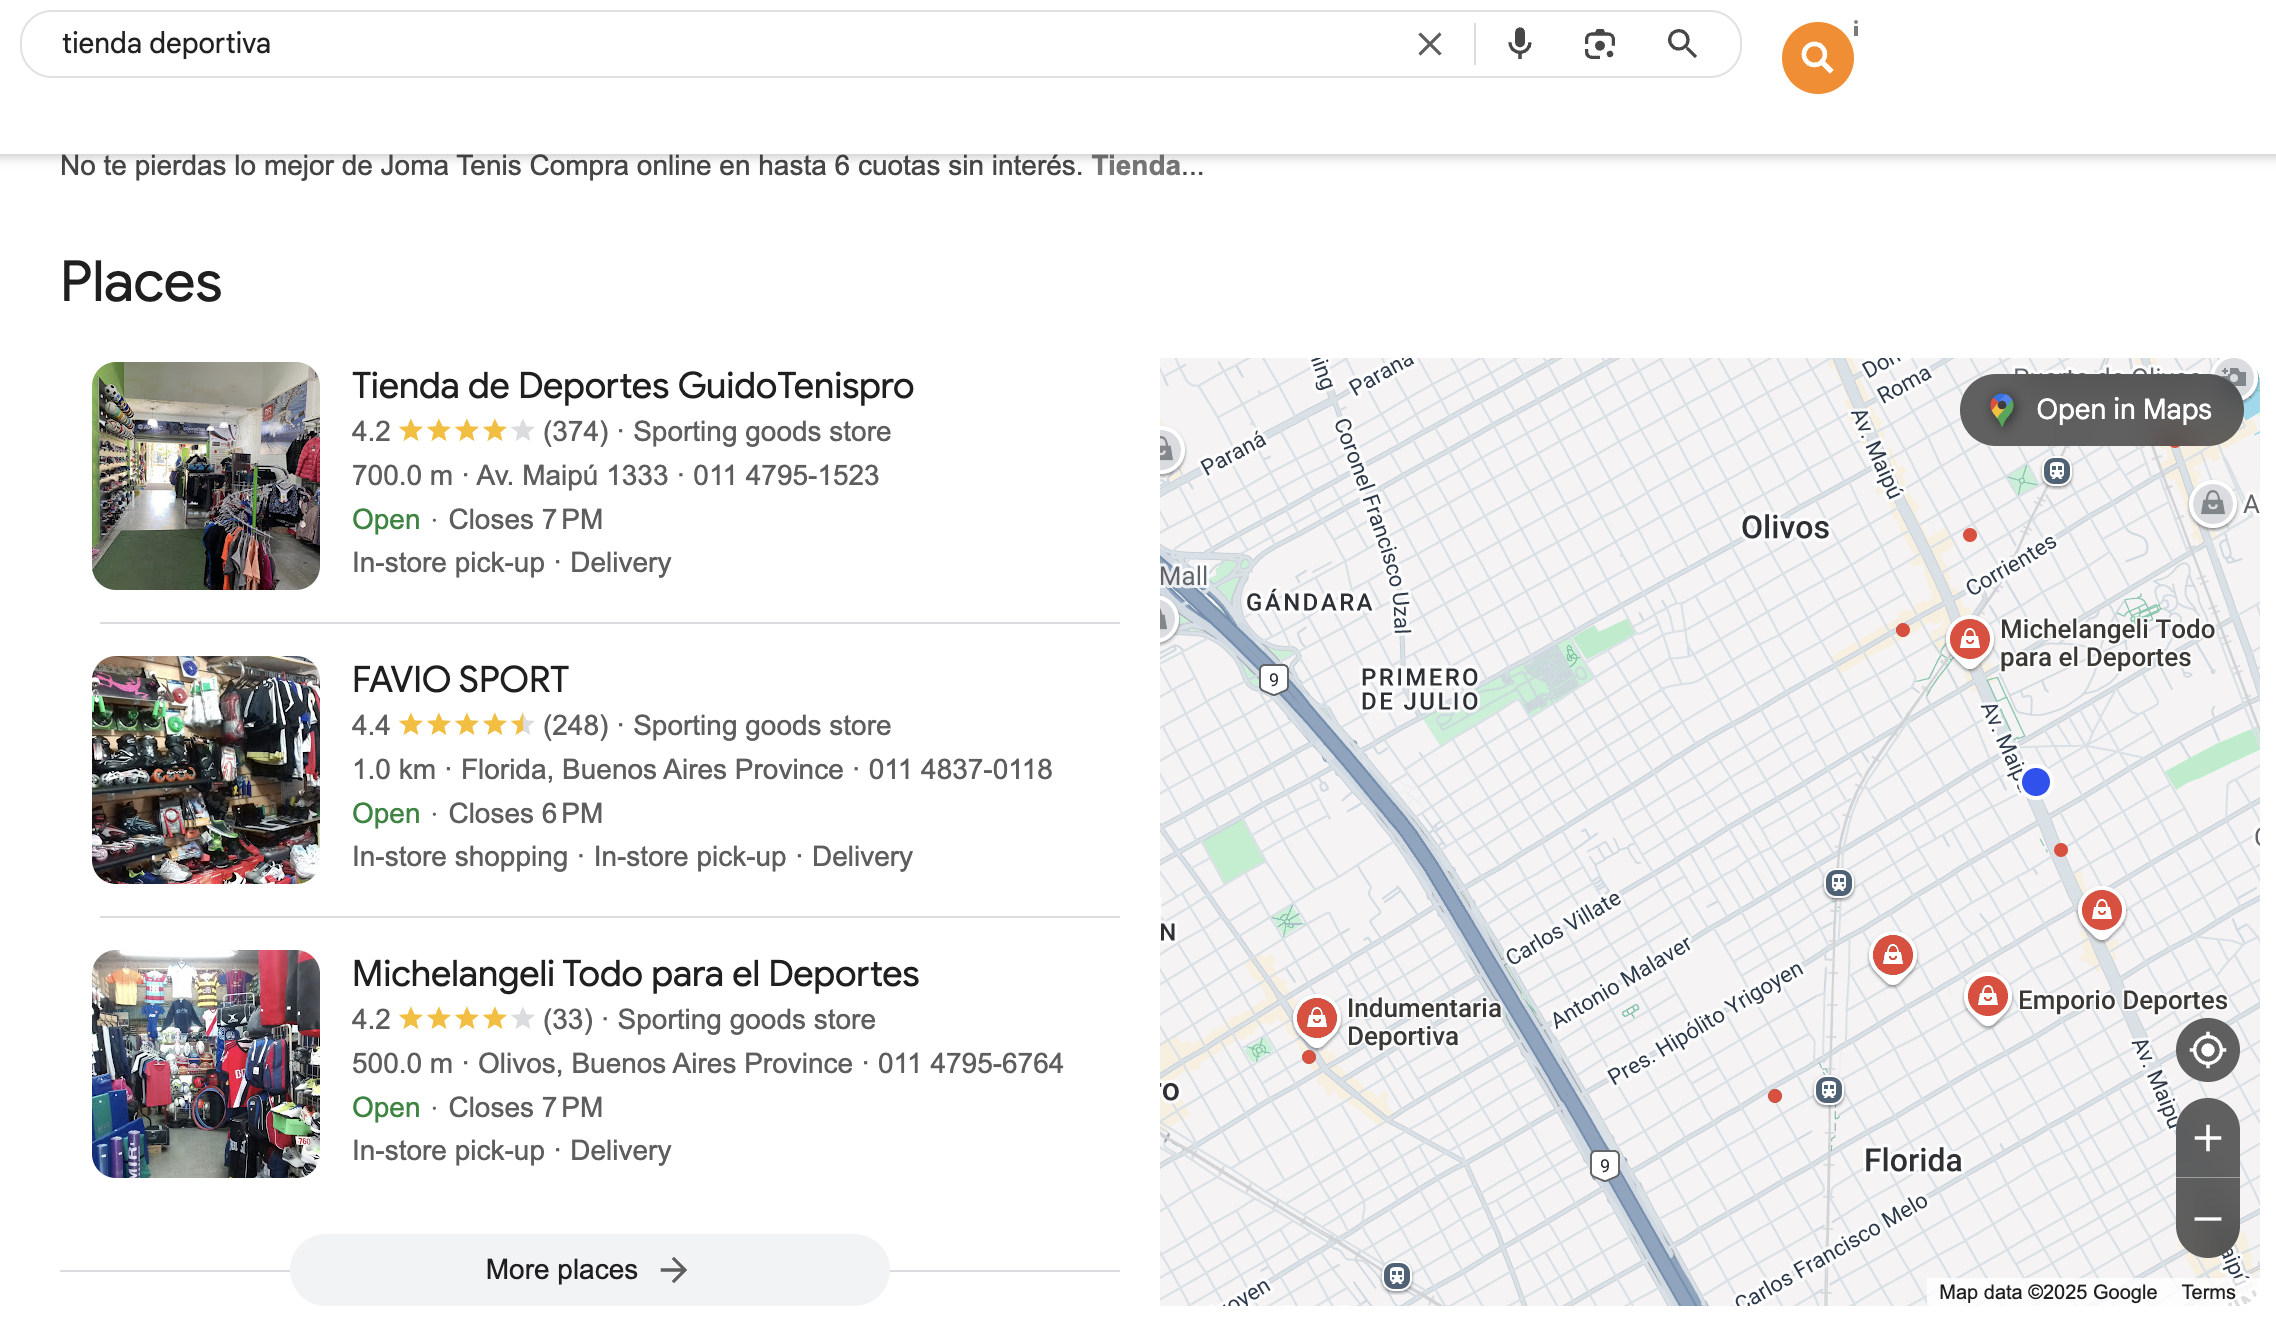Start voice search with microphone icon
The image size is (2276, 1336).
click(1520, 44)
